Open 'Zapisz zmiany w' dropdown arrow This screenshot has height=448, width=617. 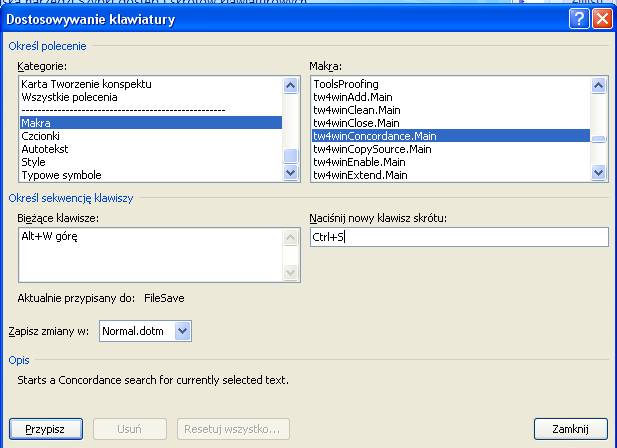[182, 331]
